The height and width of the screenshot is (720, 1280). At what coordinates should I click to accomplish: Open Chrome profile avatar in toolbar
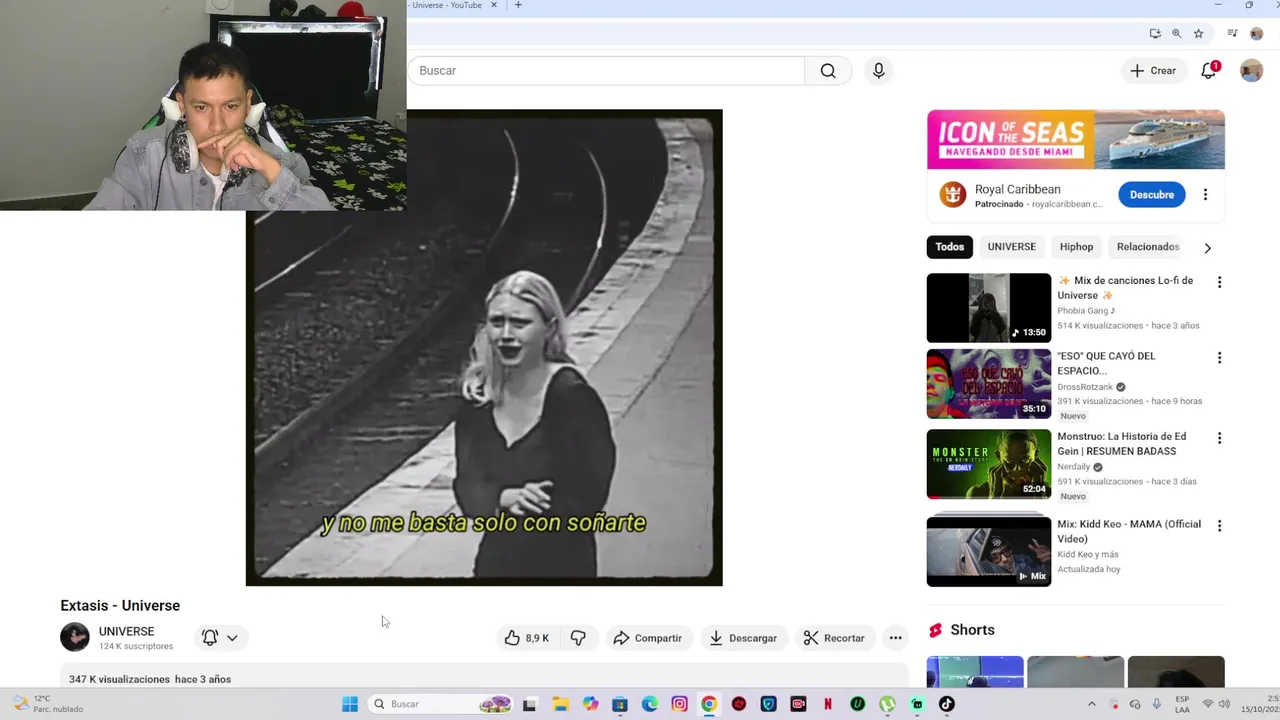1257,33
